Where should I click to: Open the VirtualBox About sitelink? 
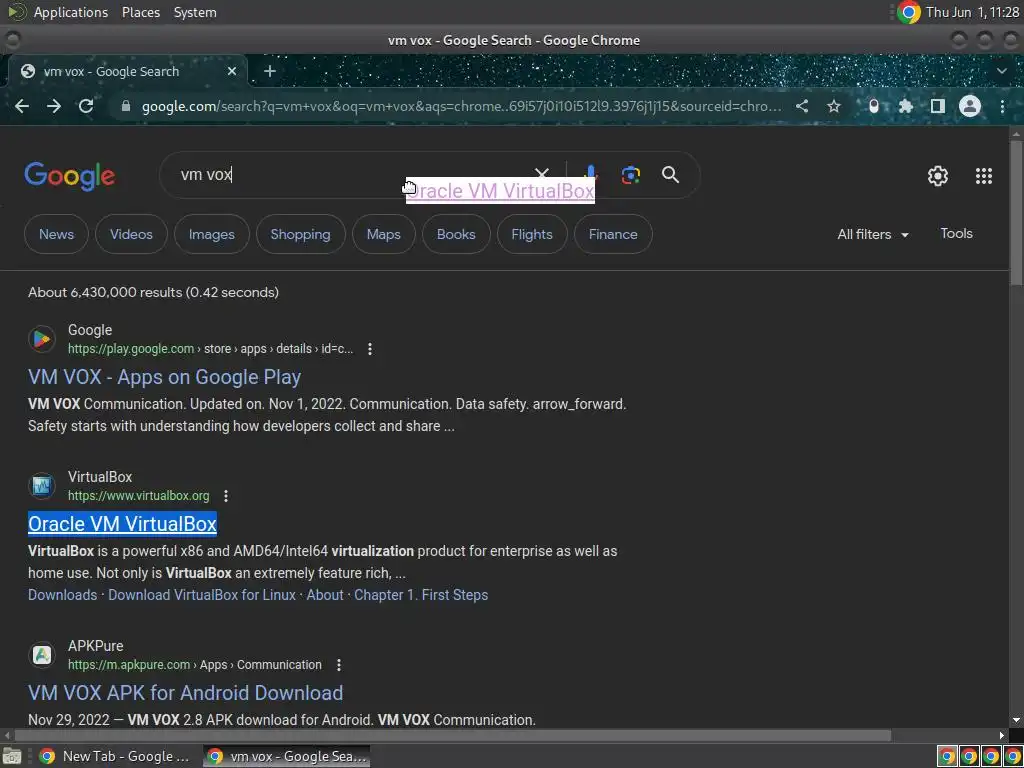click(325, 595)
